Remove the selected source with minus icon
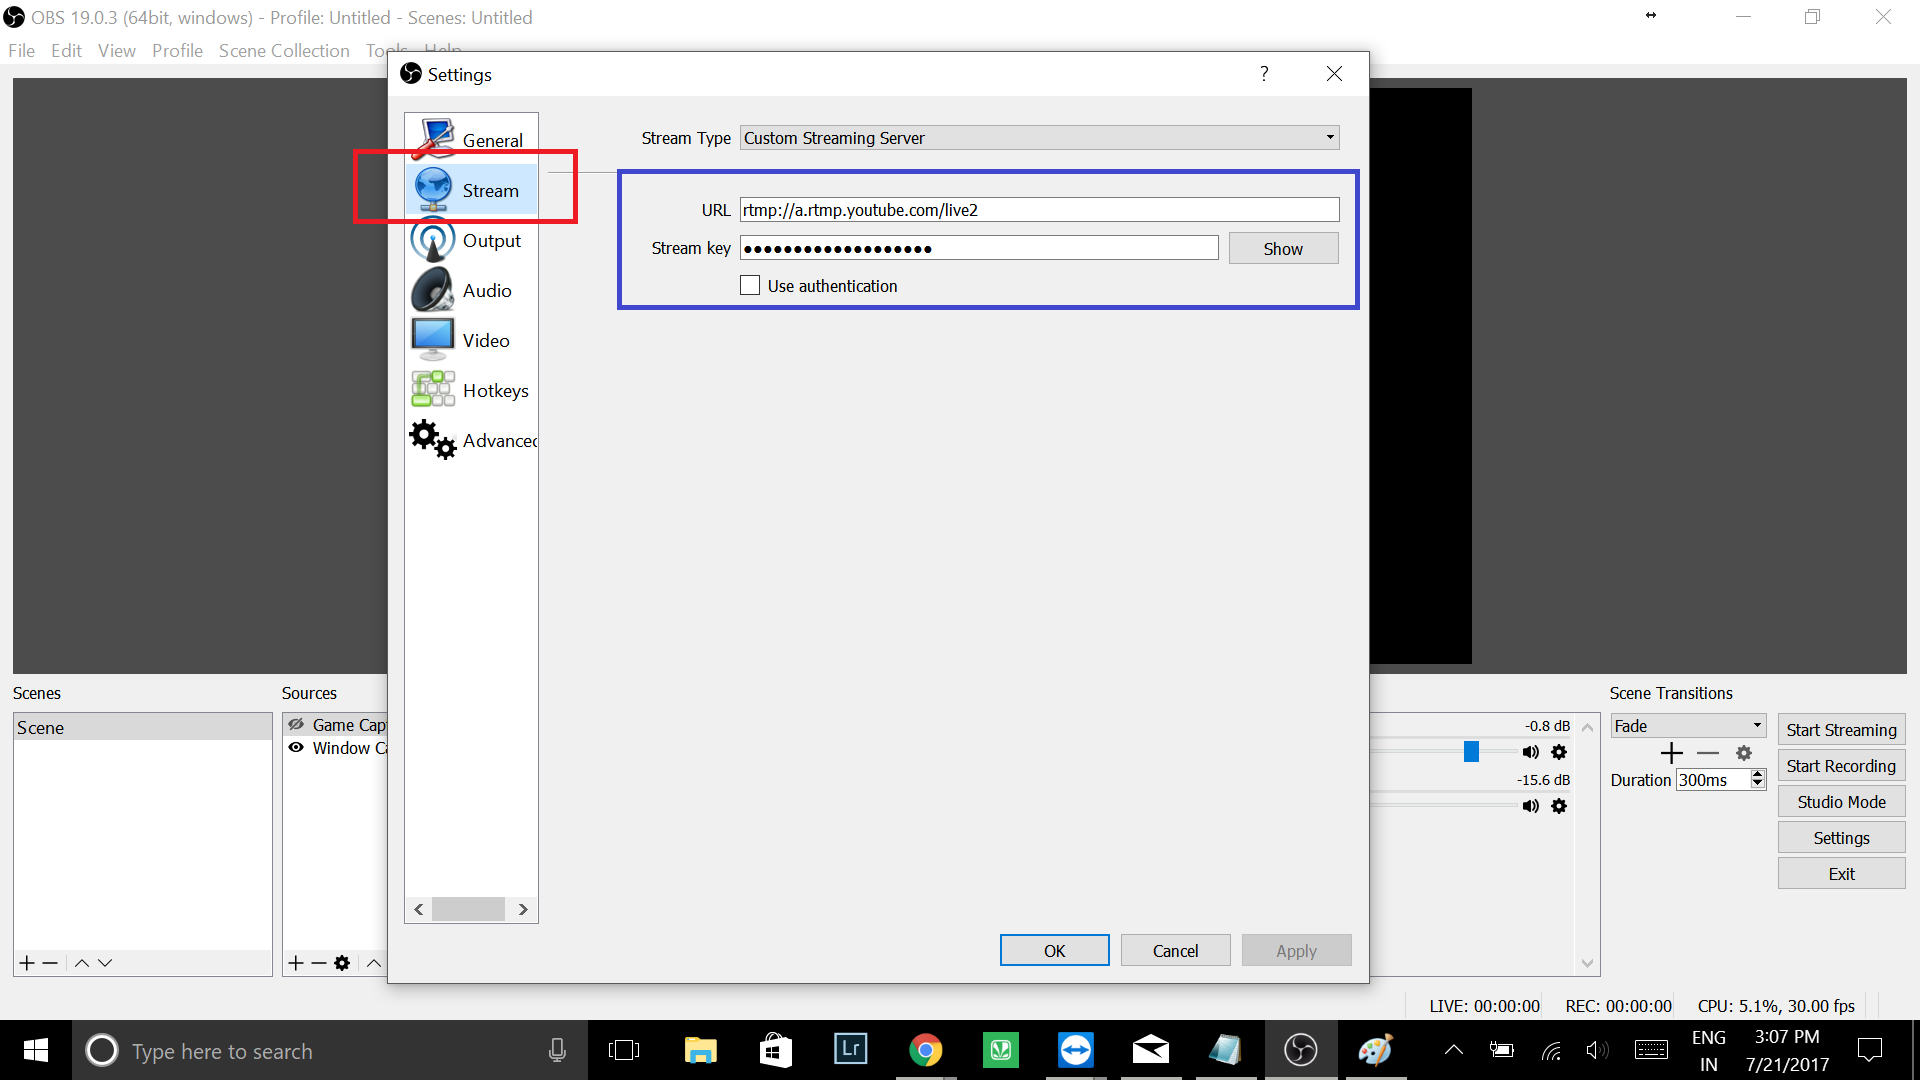This screenshot has height=1080, width=1924. (319, 964)
